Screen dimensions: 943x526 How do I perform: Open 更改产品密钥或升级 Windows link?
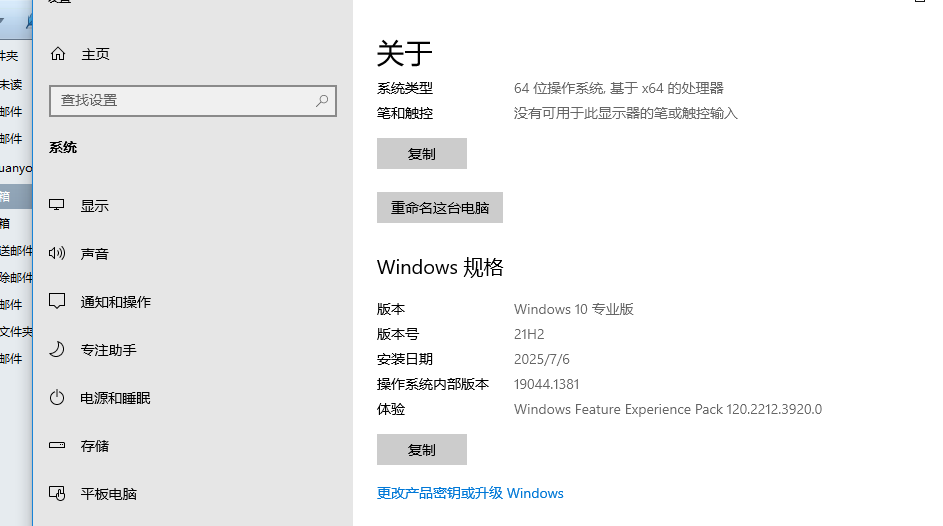[470, 494]
